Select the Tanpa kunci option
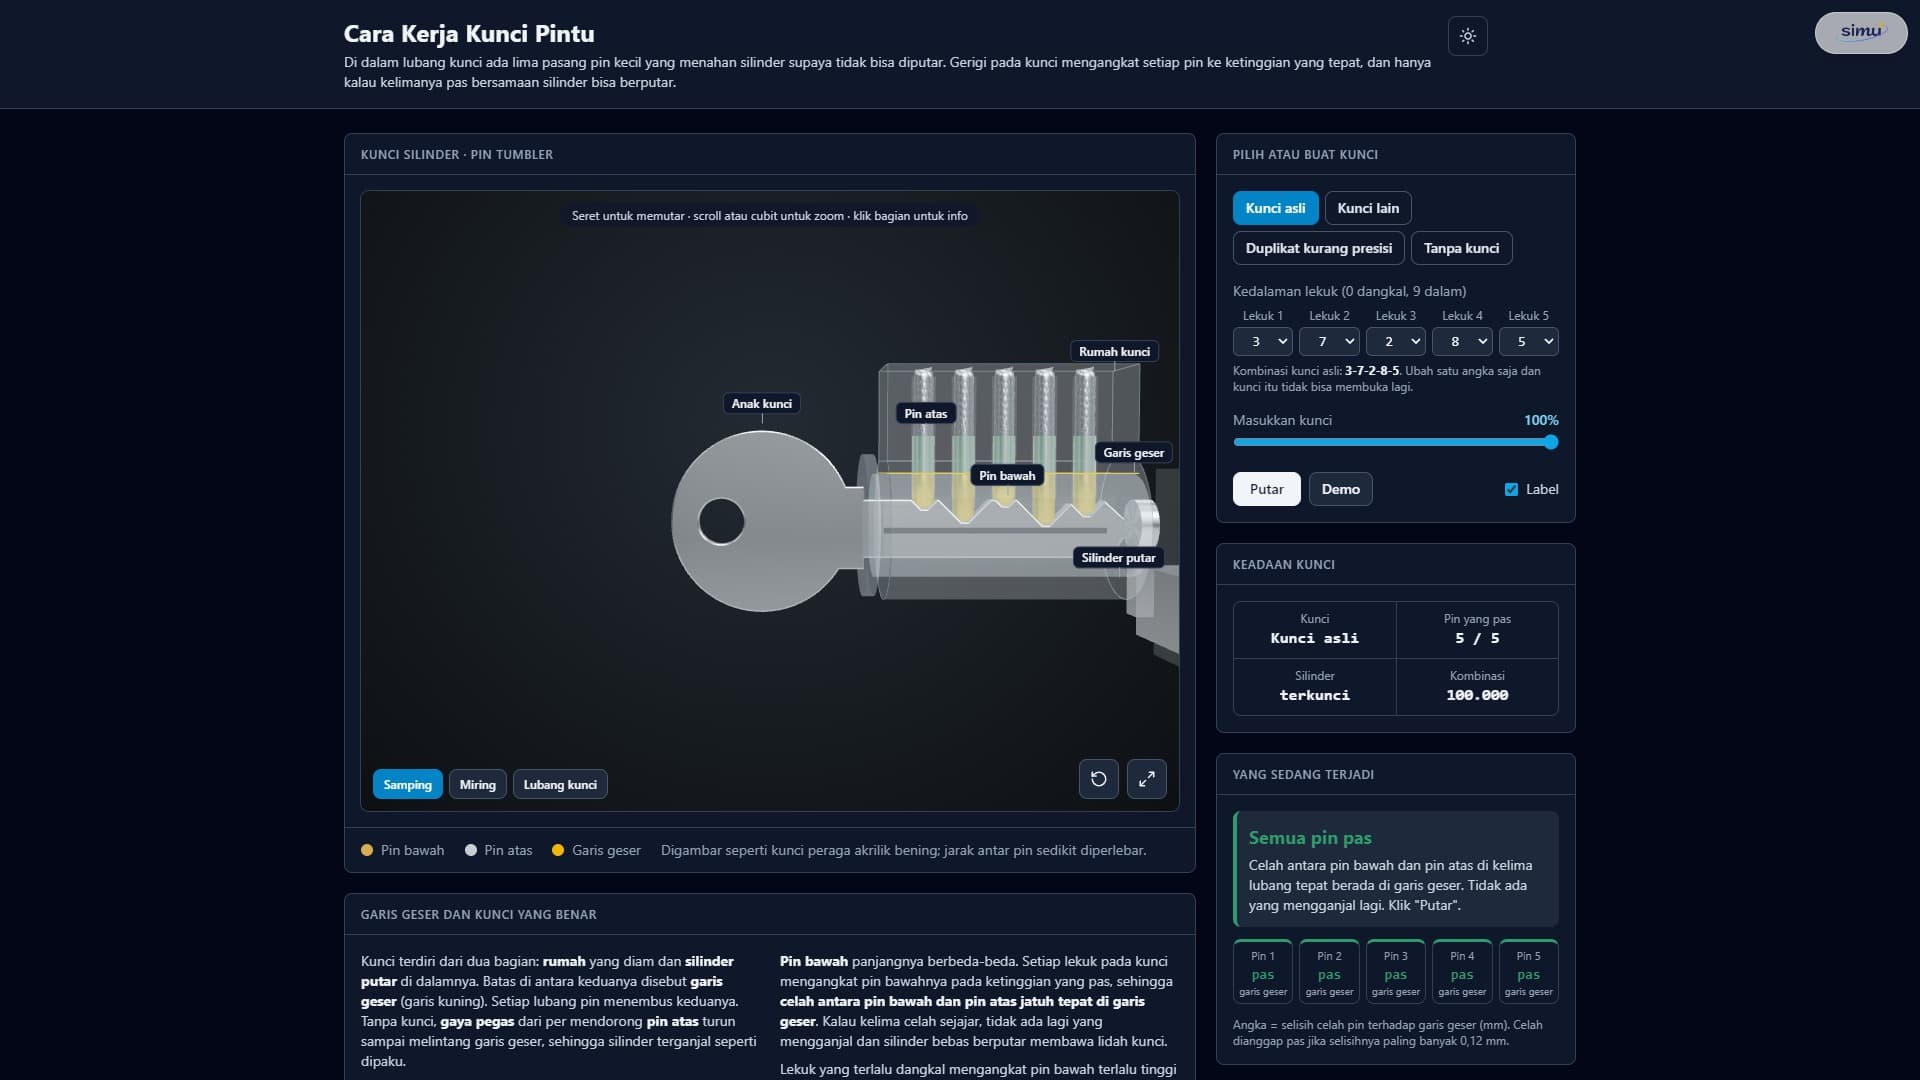 (x=1461, y=248)
